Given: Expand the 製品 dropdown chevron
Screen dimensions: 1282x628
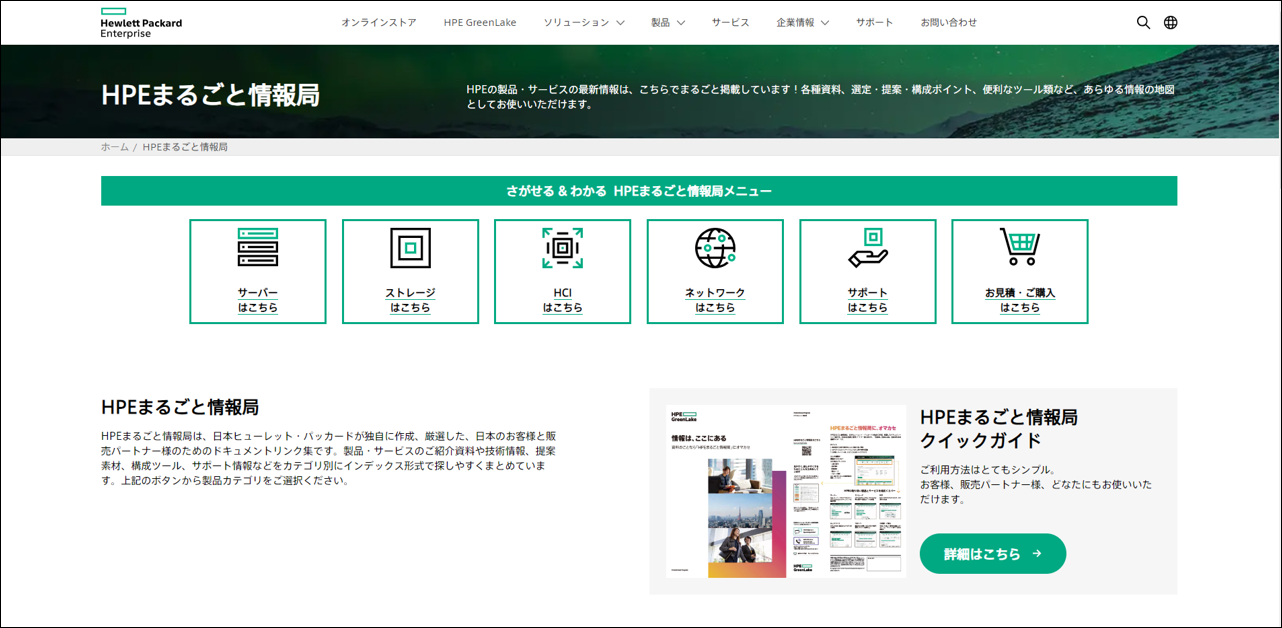Looking at the screenshot, I should pos(681,22).
